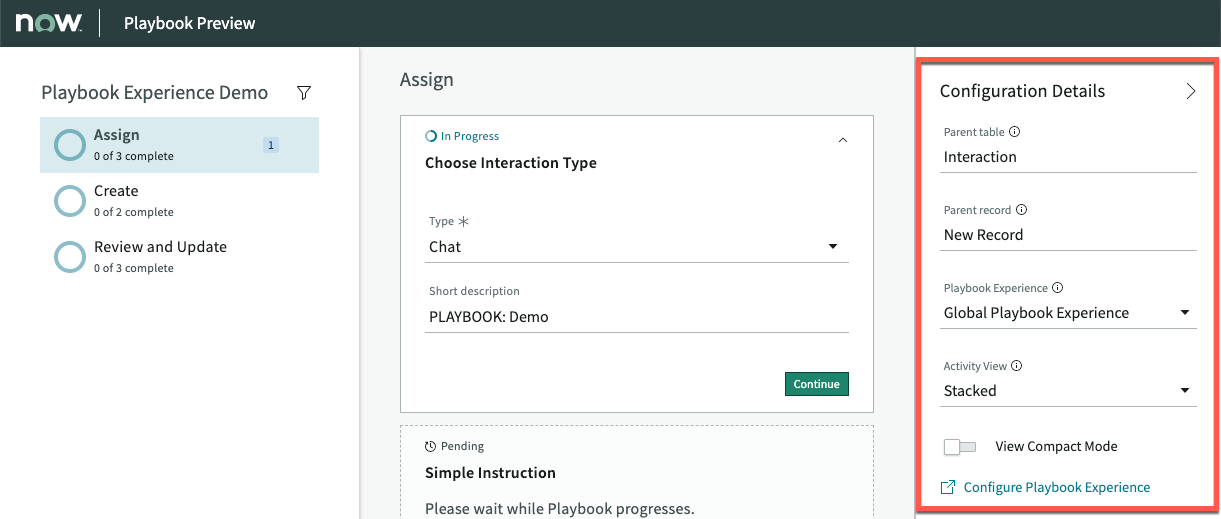Screen dimensions: 1221x519
Task: Click the '0 of 2 complete' text under Create
Action: (x=134, y=212)
